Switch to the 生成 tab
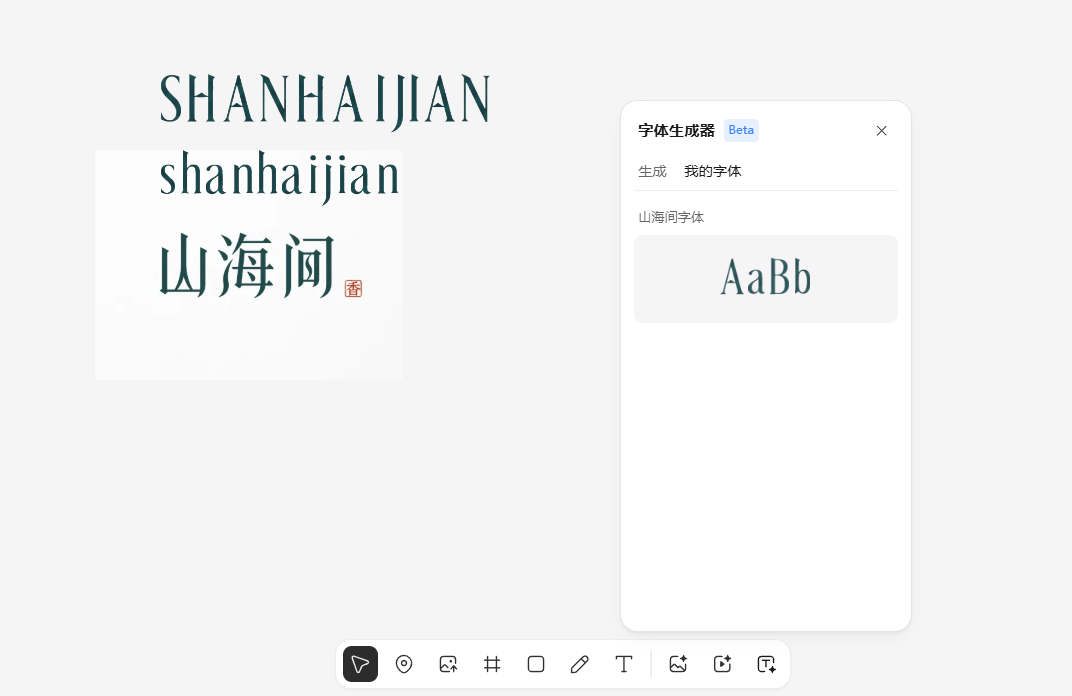Viewport: 1072px width, 696px height. point(652,171)
